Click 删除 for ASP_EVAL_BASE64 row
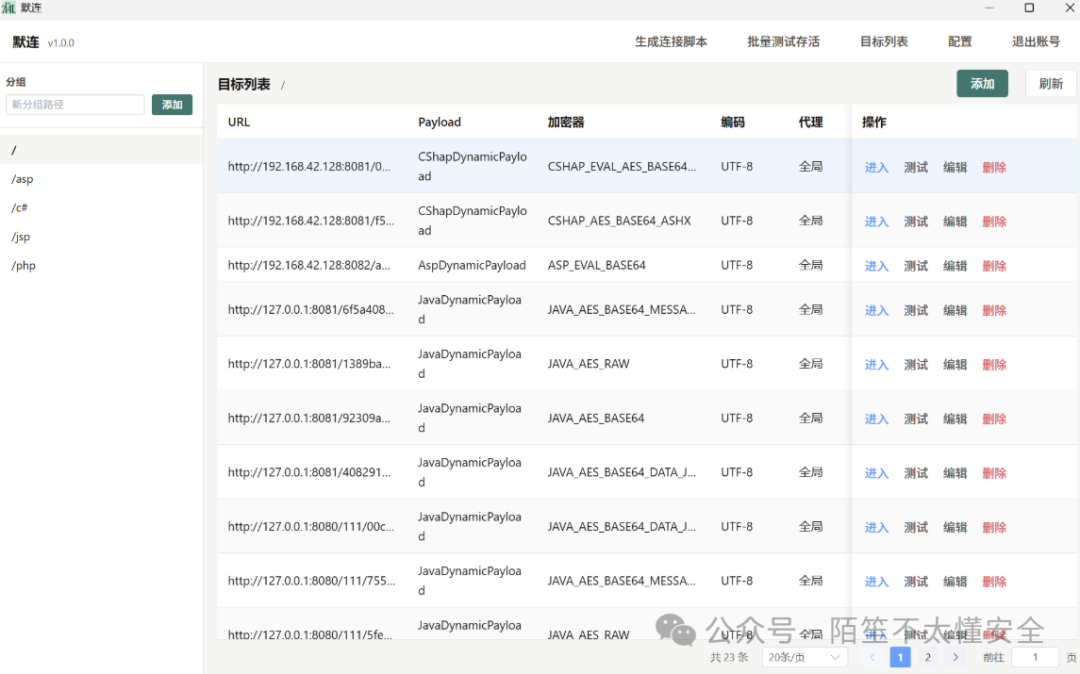 (x=994, y=266)
